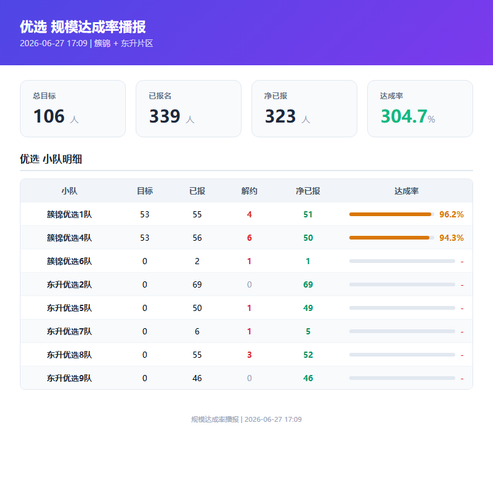
Task: Click the empty progress bar for 东升优选9队
Action: [x=402, y=378]
